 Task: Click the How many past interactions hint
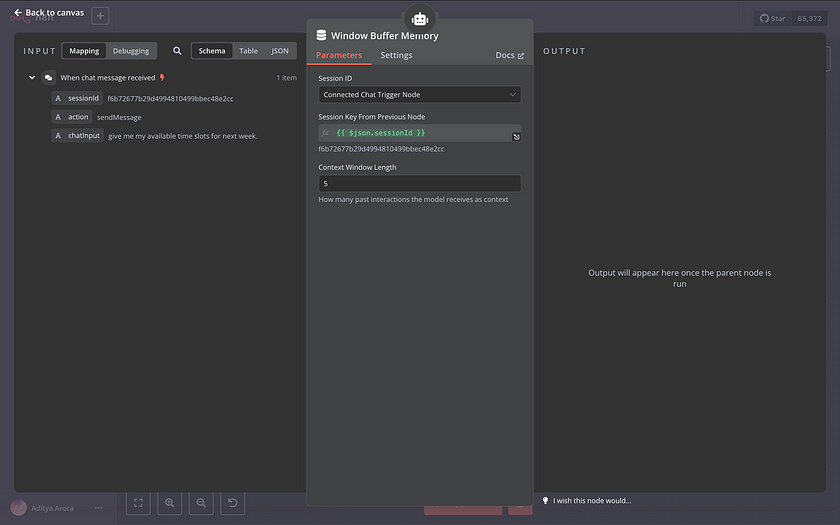[x=414, y=199]
